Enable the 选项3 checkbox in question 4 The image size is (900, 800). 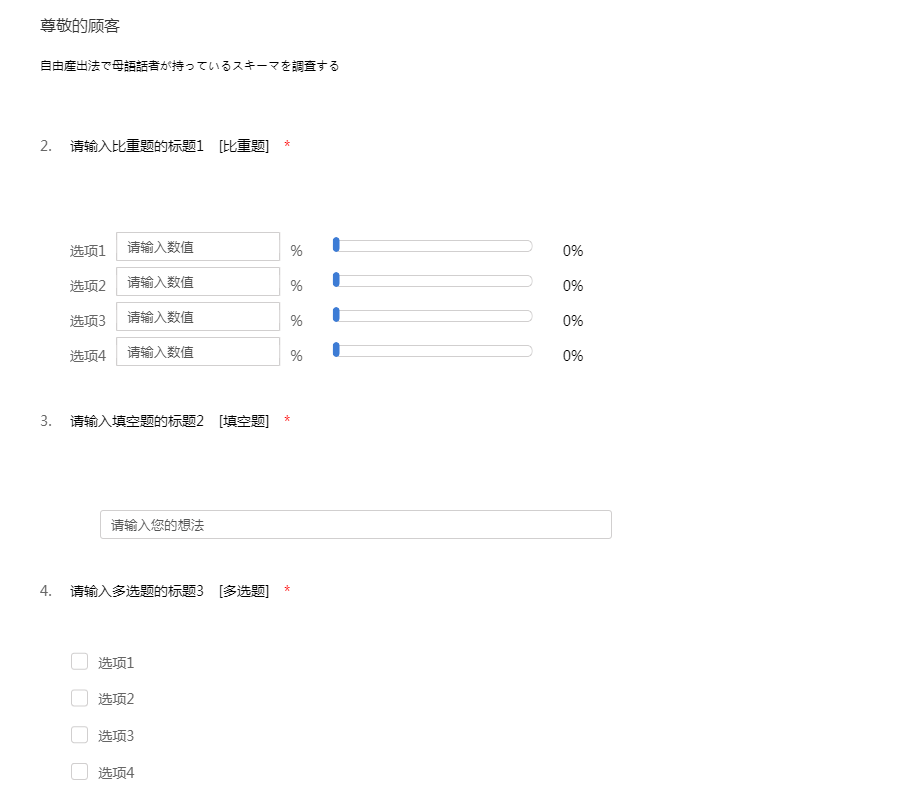coord(80,735)
